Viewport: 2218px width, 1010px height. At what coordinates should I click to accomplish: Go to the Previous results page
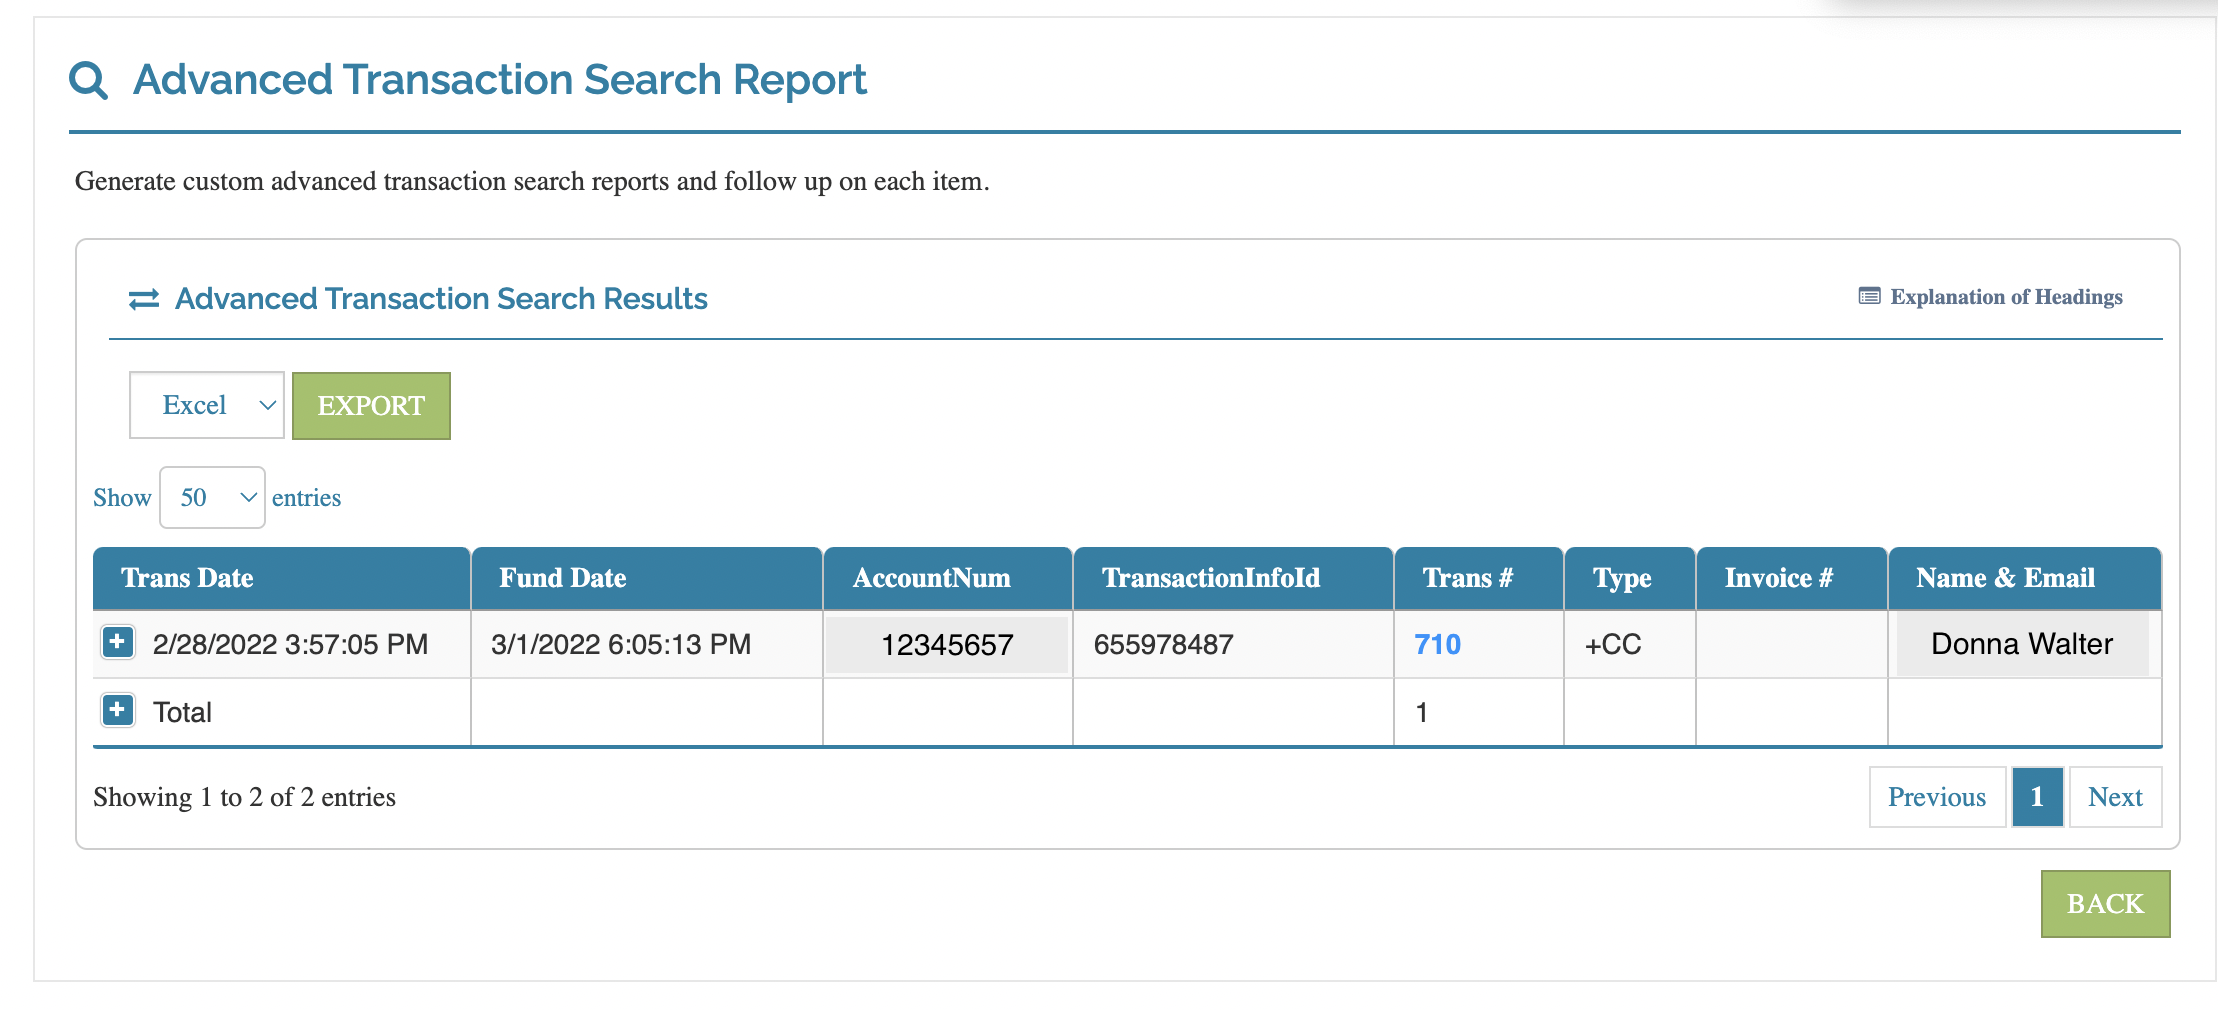(x=1936, y=797)
